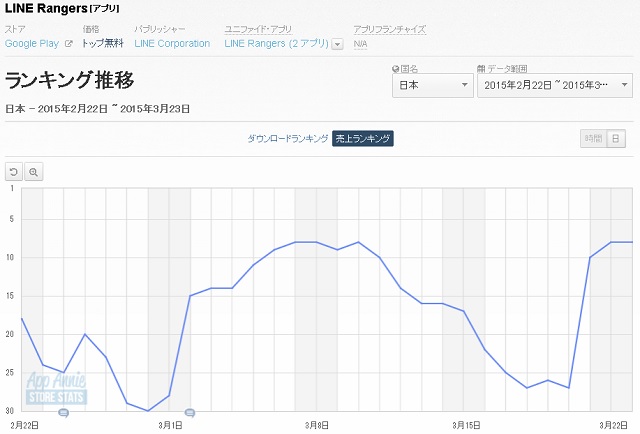Switch to 売上ランキング view
Screen dimensions: 640x434
pyautogui.click(x=363, y=138)
